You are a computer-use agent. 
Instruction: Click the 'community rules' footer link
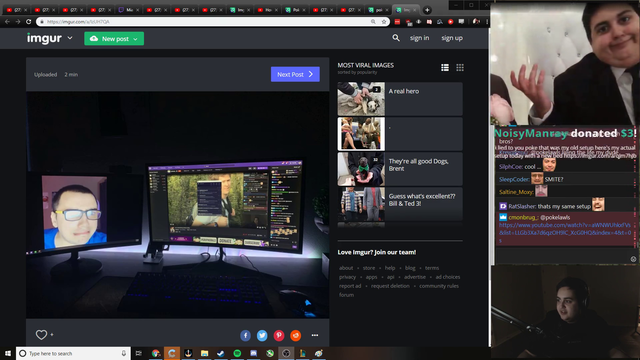click(439, 286)
